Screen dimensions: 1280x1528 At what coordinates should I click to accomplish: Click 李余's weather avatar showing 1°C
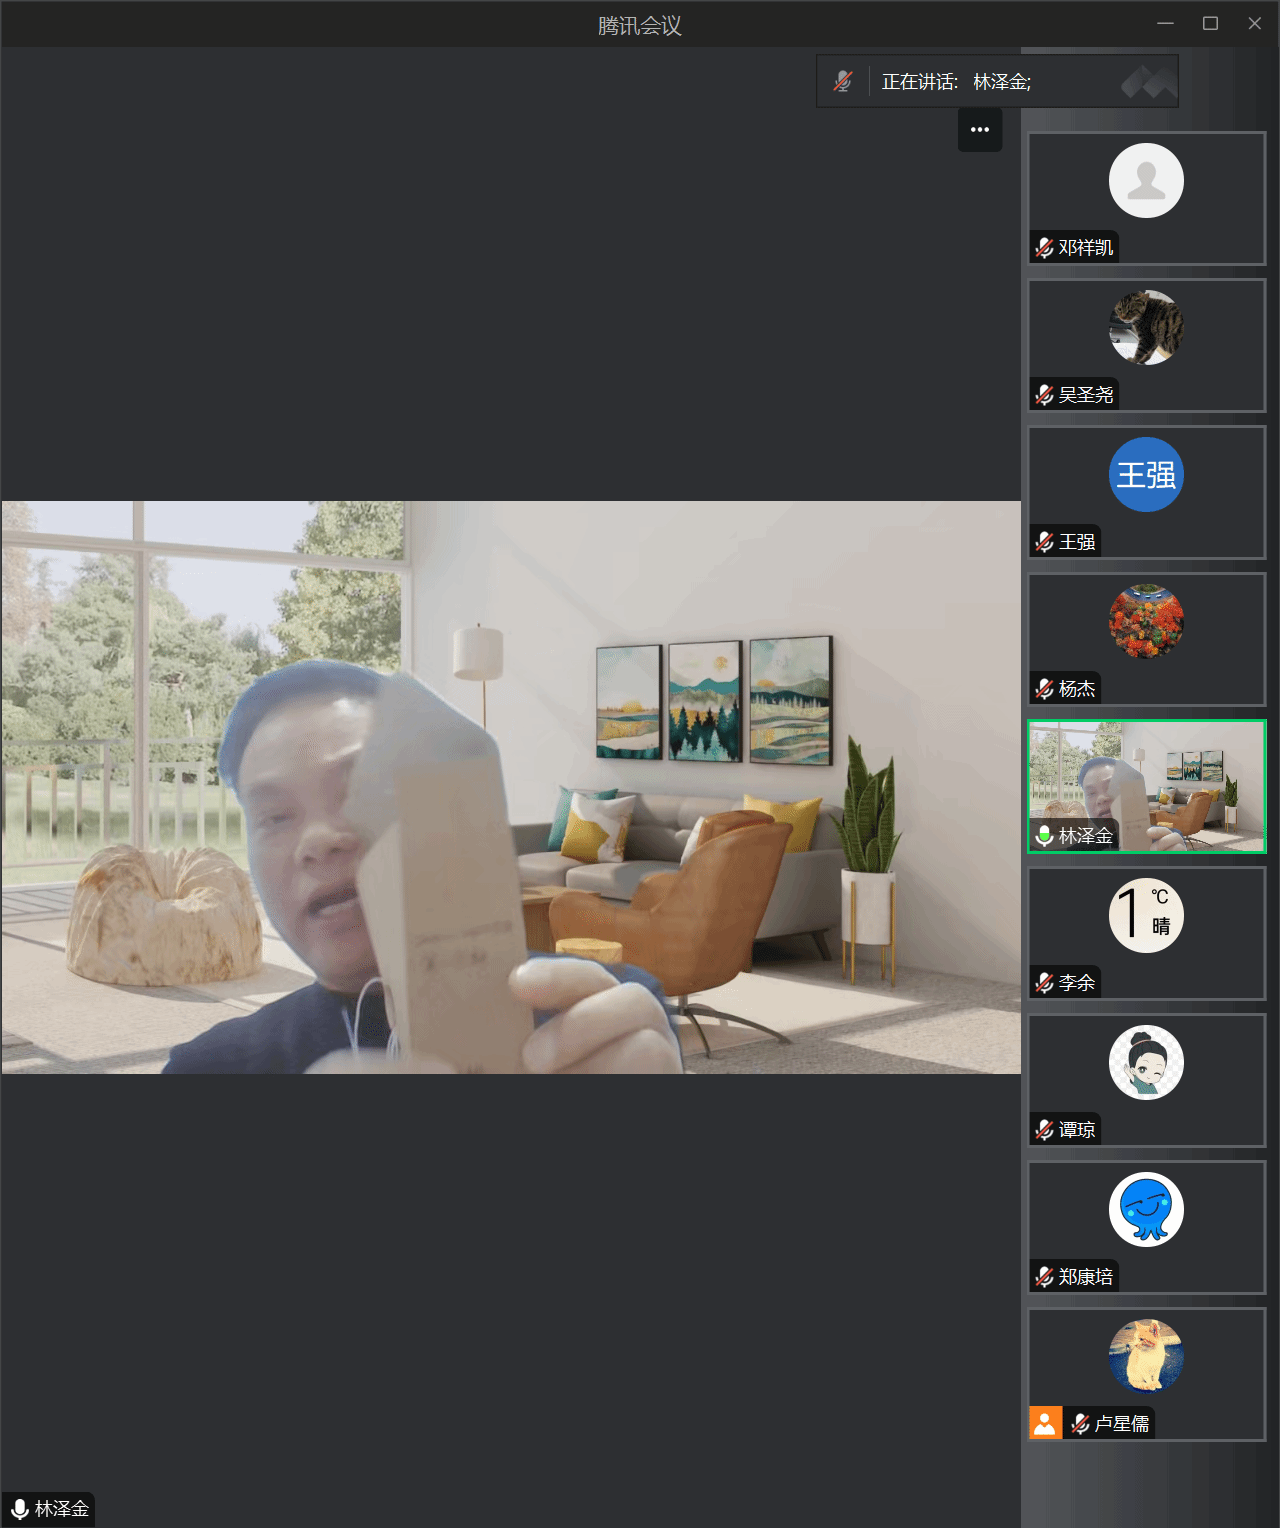1146,916
